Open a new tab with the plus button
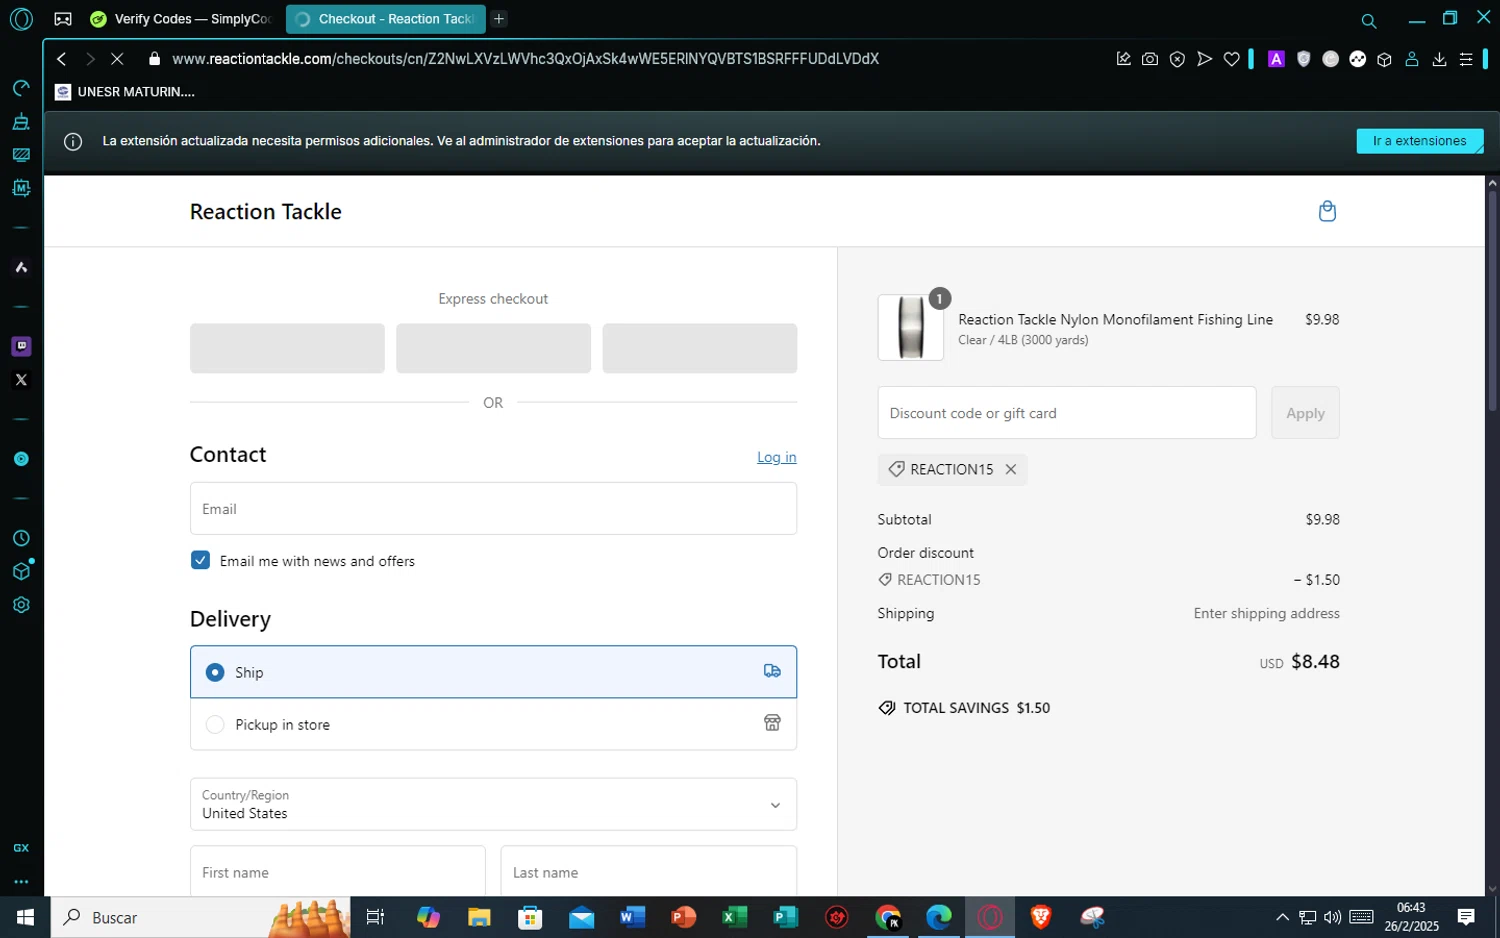 pos(499,19)
